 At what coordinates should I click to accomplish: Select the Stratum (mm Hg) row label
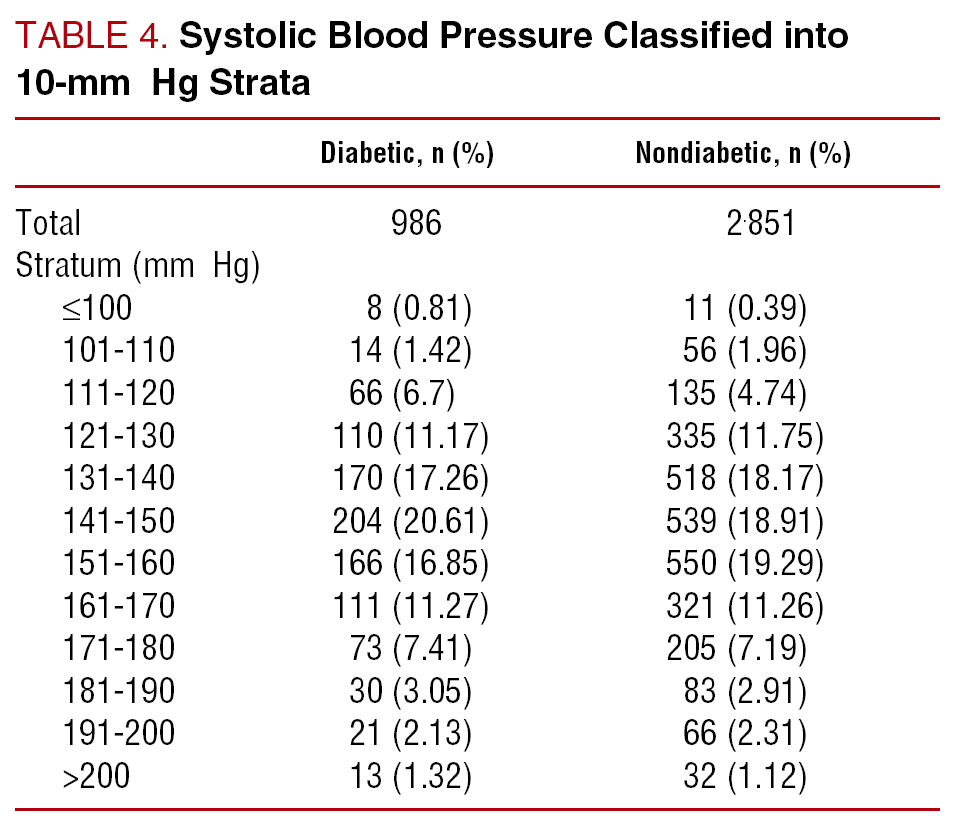click(x=138, y=267)
